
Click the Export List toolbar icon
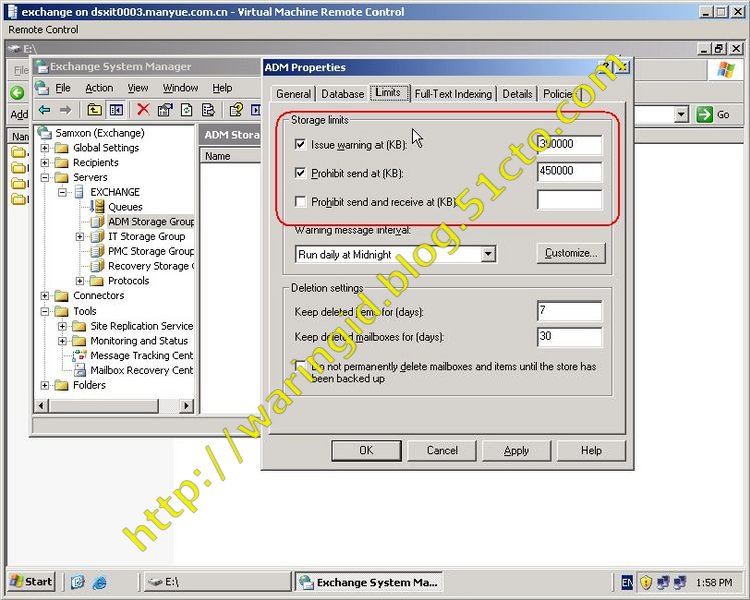pos(208,110)
